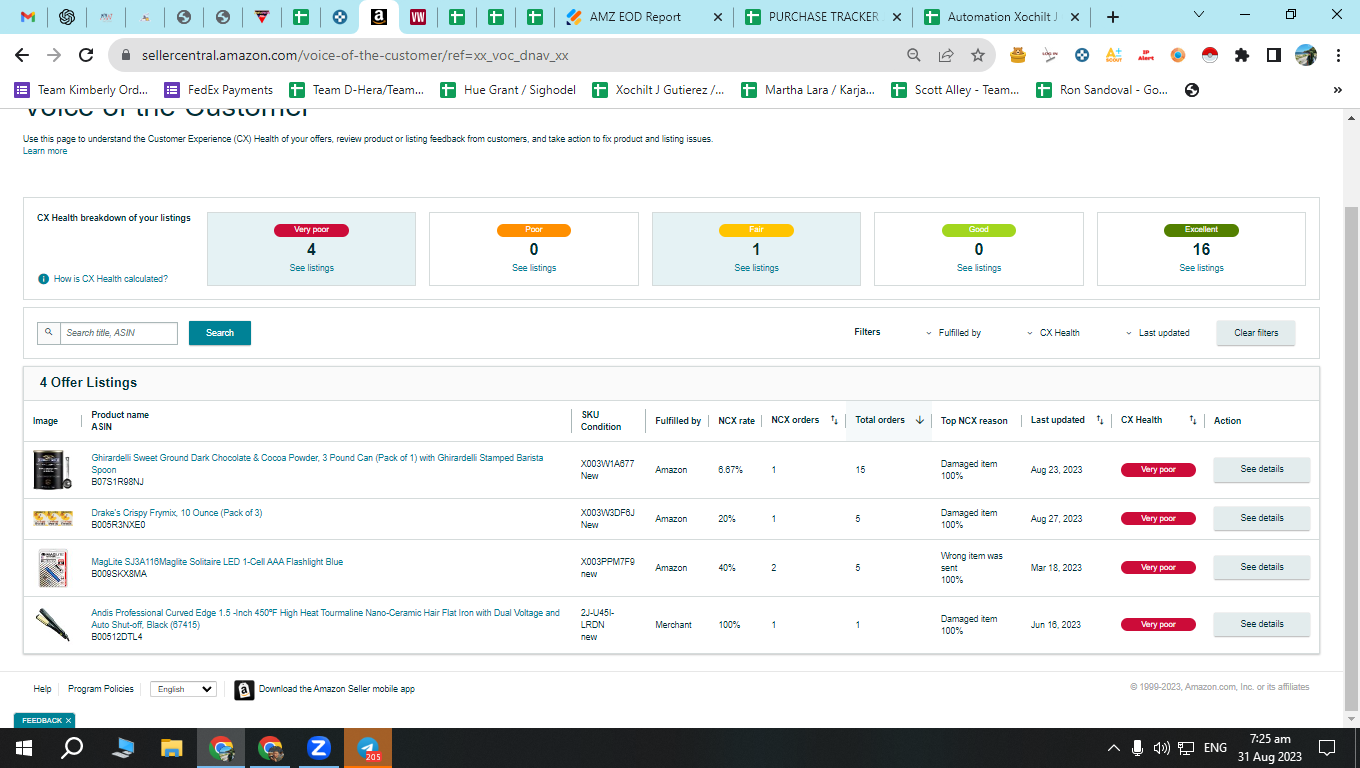Open the Hue Grant / Sighodel bookmark
The image size is (1360, 768).
(508, 90)
